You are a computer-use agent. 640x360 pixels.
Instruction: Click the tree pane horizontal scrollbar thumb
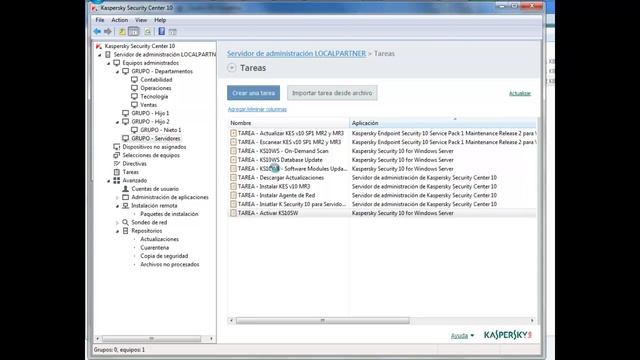[x=151, y=338]
